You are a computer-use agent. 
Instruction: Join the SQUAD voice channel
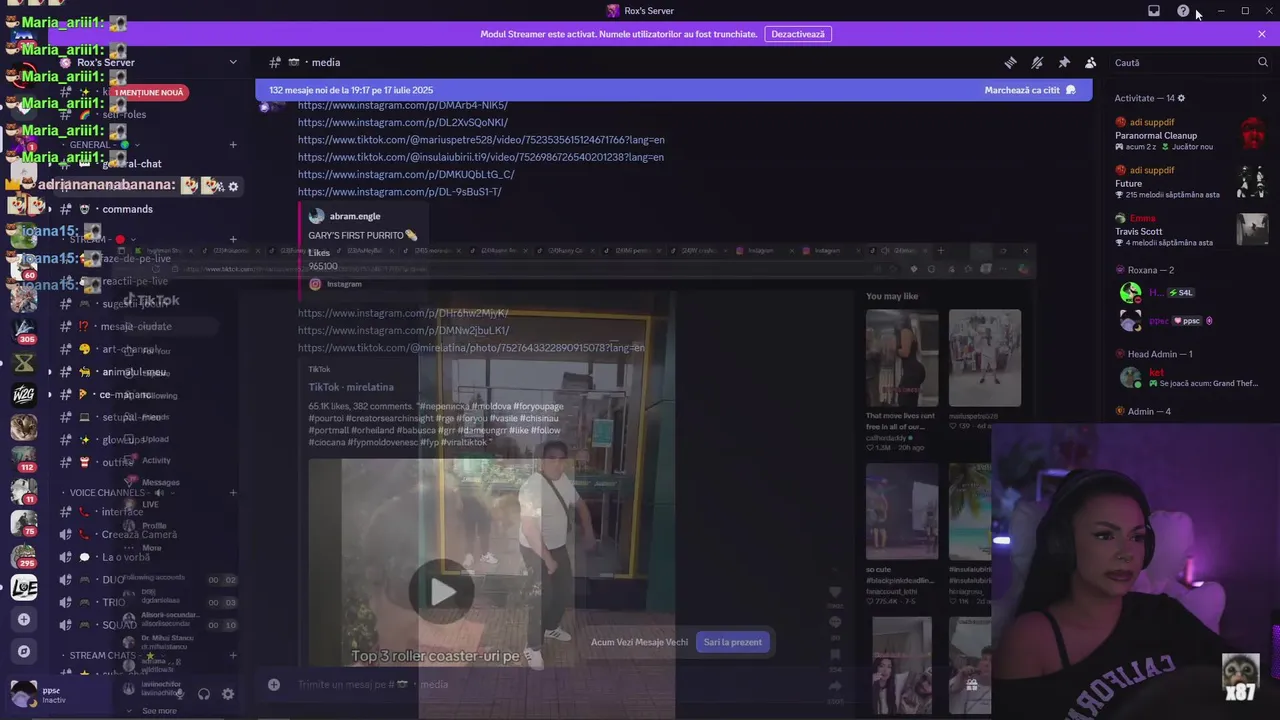click(x=147, y=625)
